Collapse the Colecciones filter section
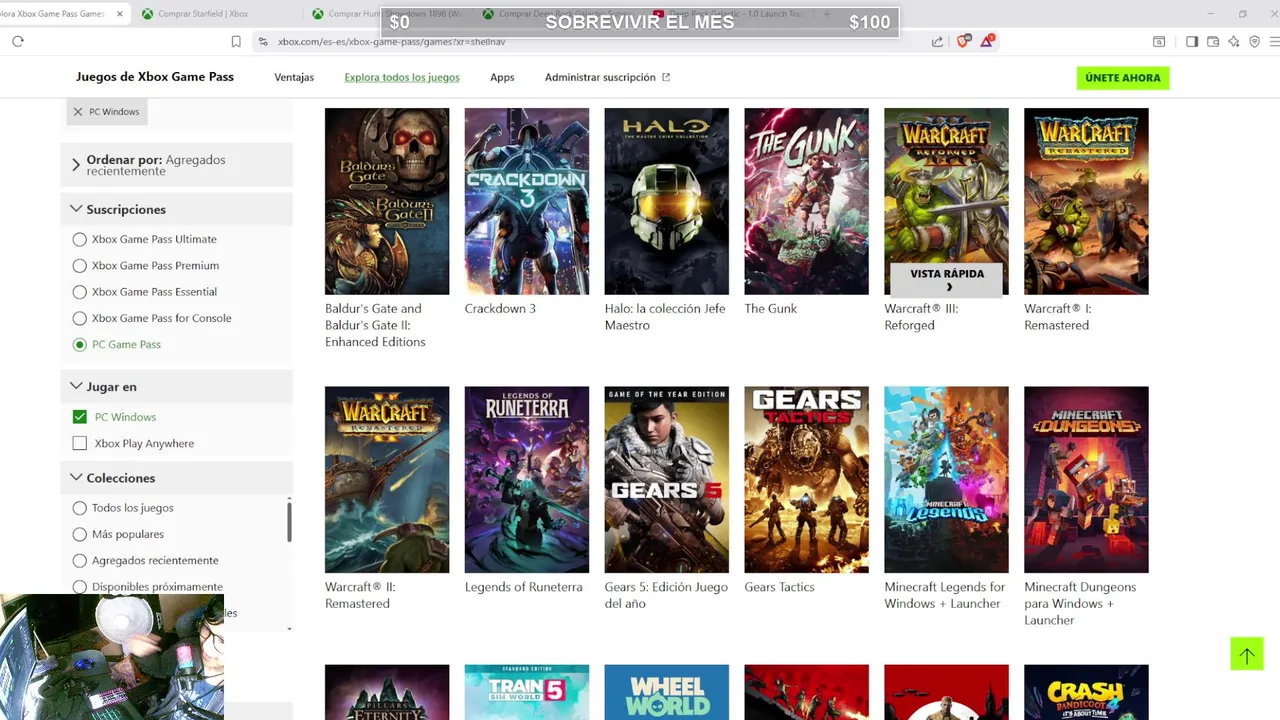Viewport: 1280px width, 720px height. coord(177,478)
